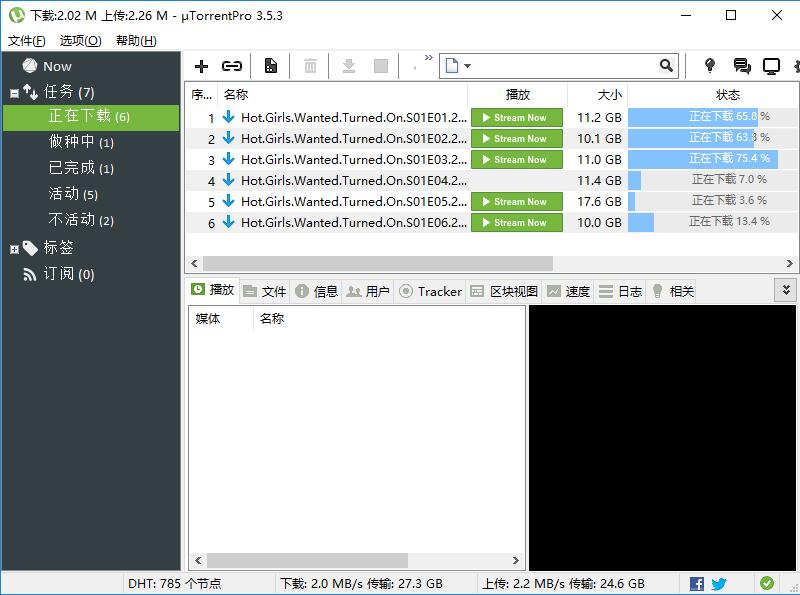This screenshot has width=800, height=595.
Task: Expand the hidden toolbar items chevron
Action: (429, 57)
